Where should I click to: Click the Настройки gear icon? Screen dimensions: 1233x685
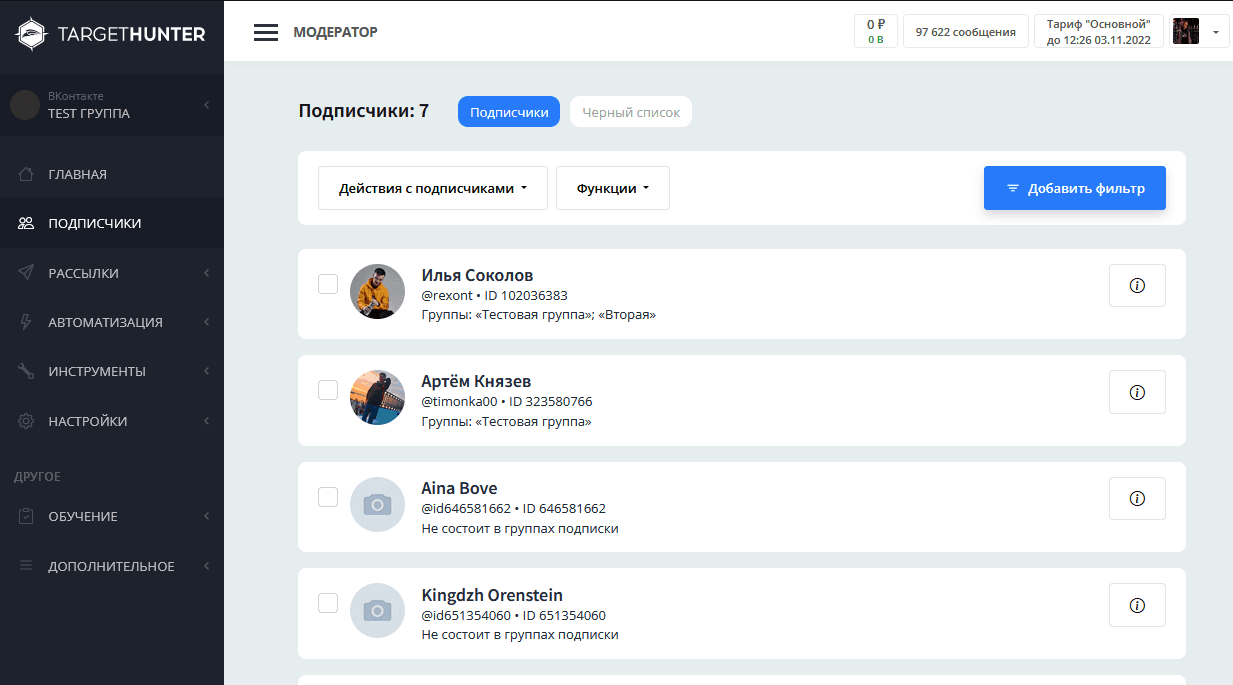tap(27, 421)
